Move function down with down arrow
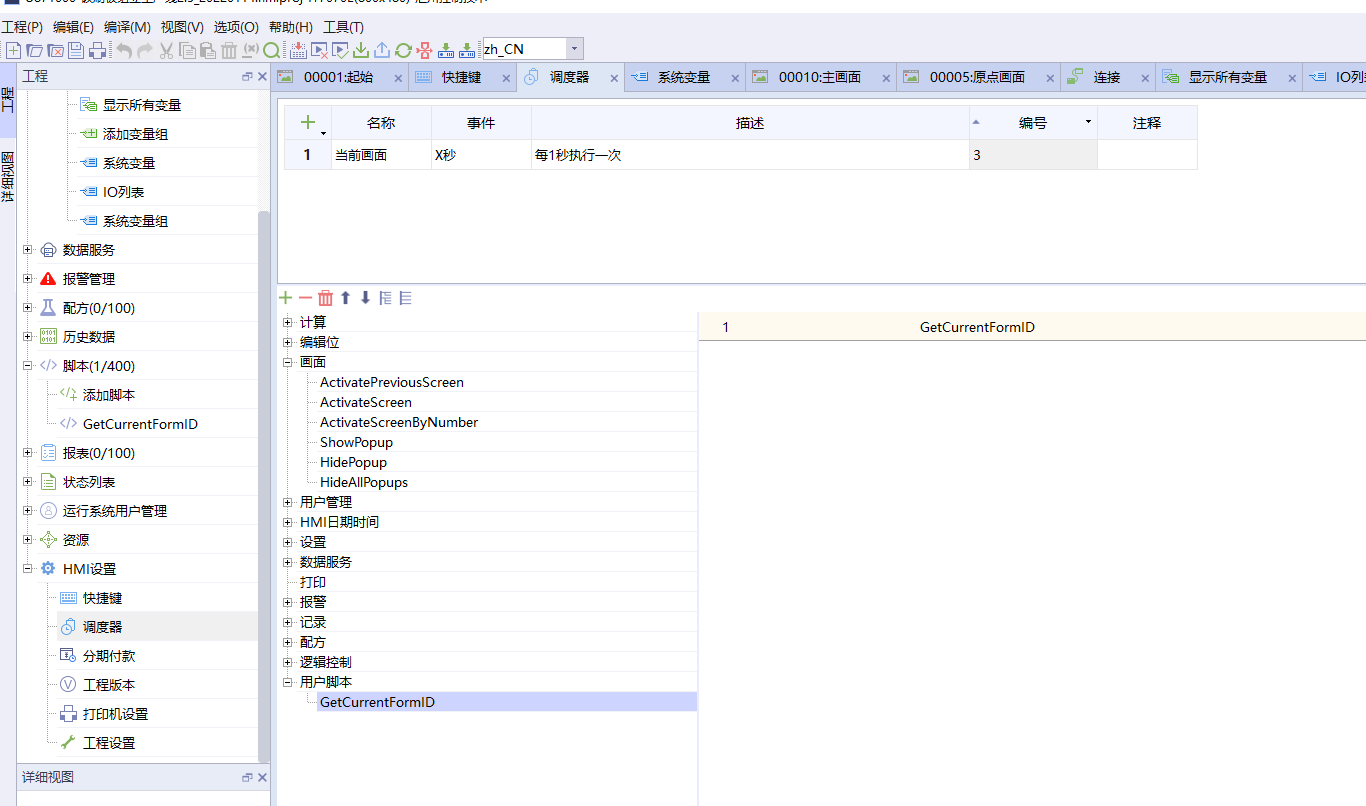The width and height of the screenshot is (1366, 806). pyautogui.click(x=365, y=298)
